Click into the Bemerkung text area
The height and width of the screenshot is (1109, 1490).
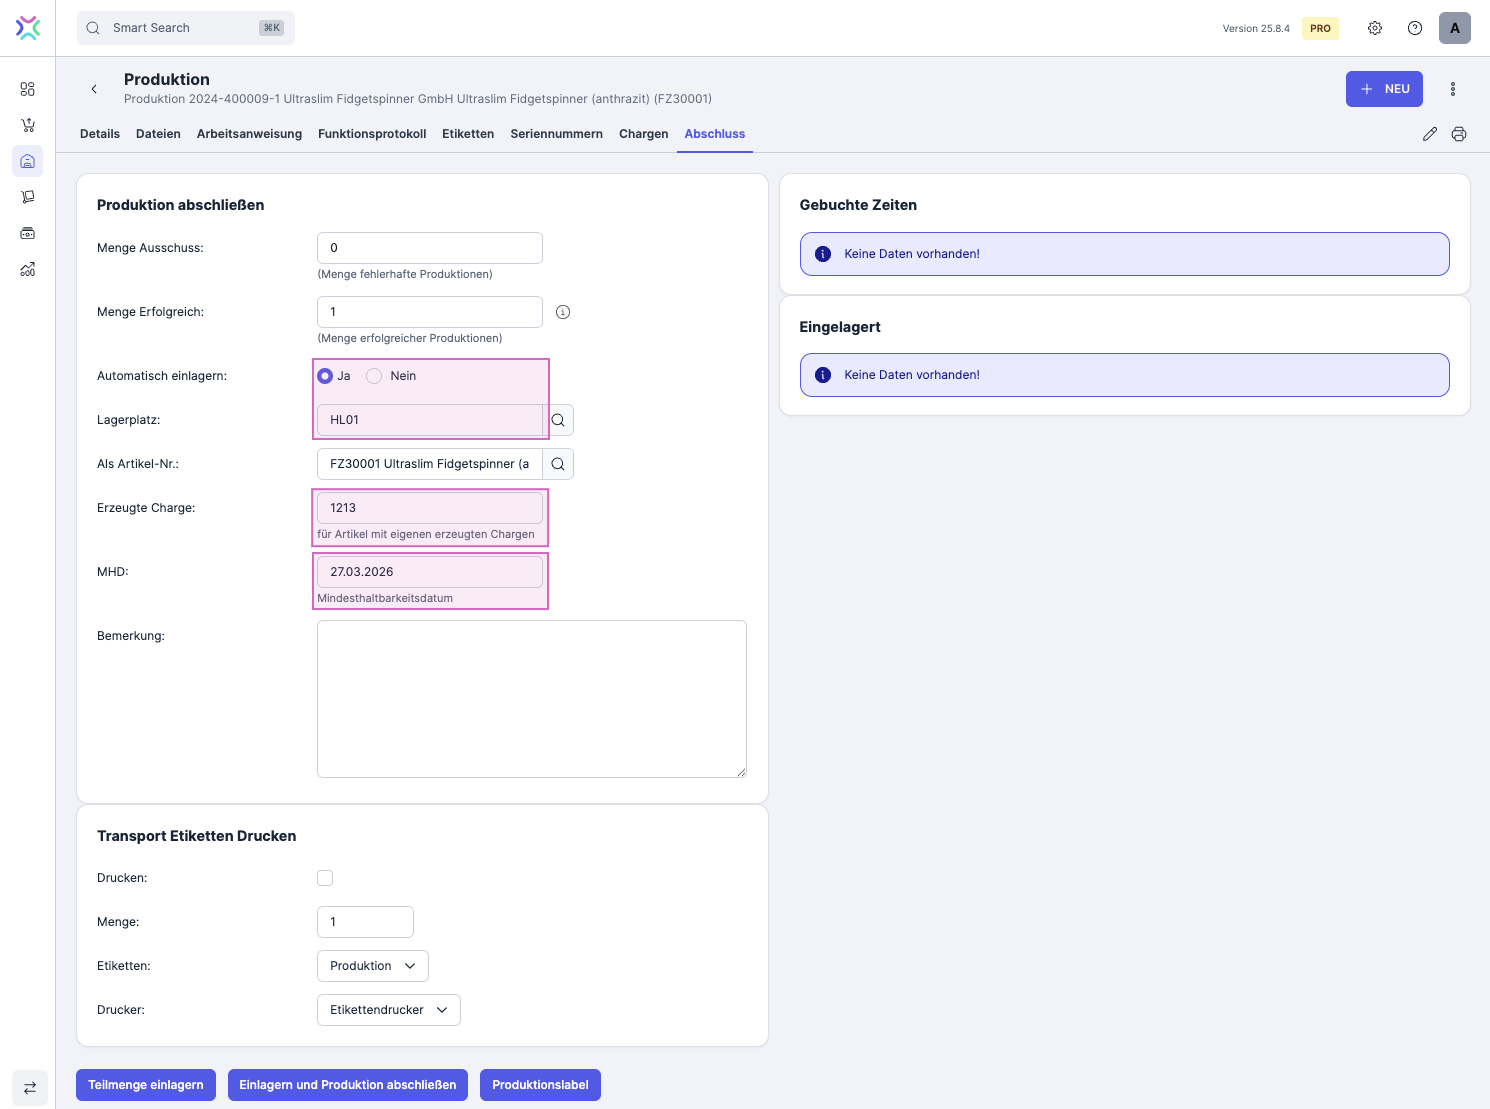point(531,698)
